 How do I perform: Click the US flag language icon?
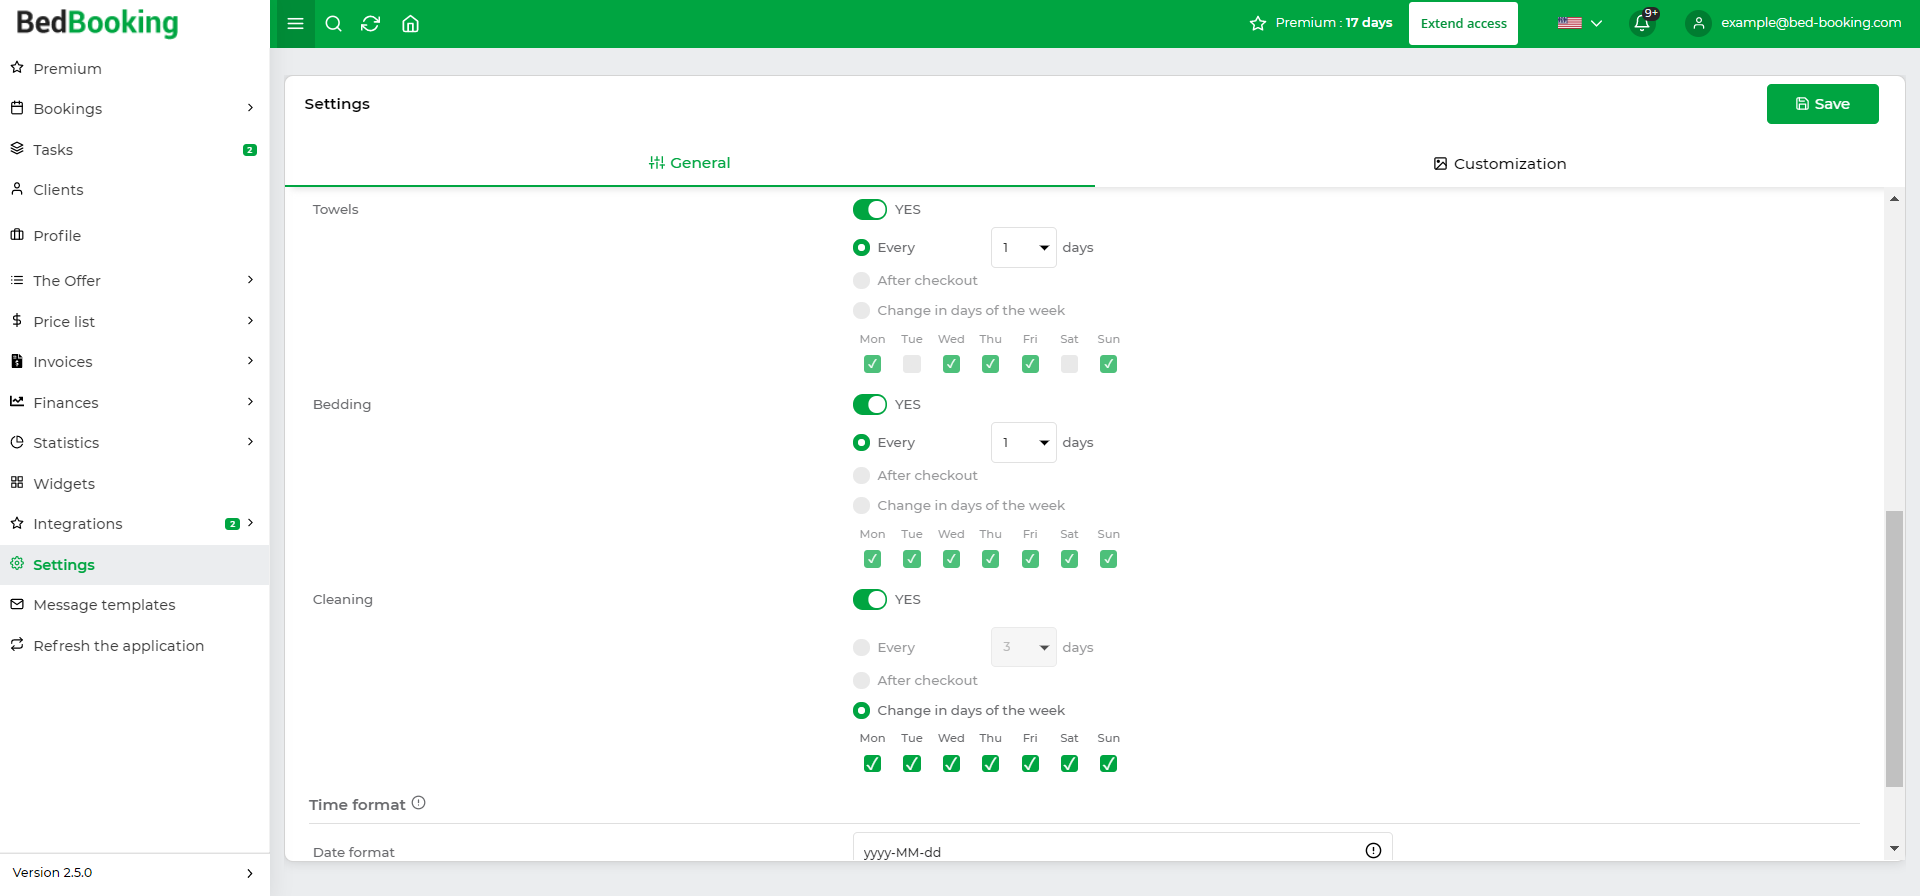click(1570, 23)
